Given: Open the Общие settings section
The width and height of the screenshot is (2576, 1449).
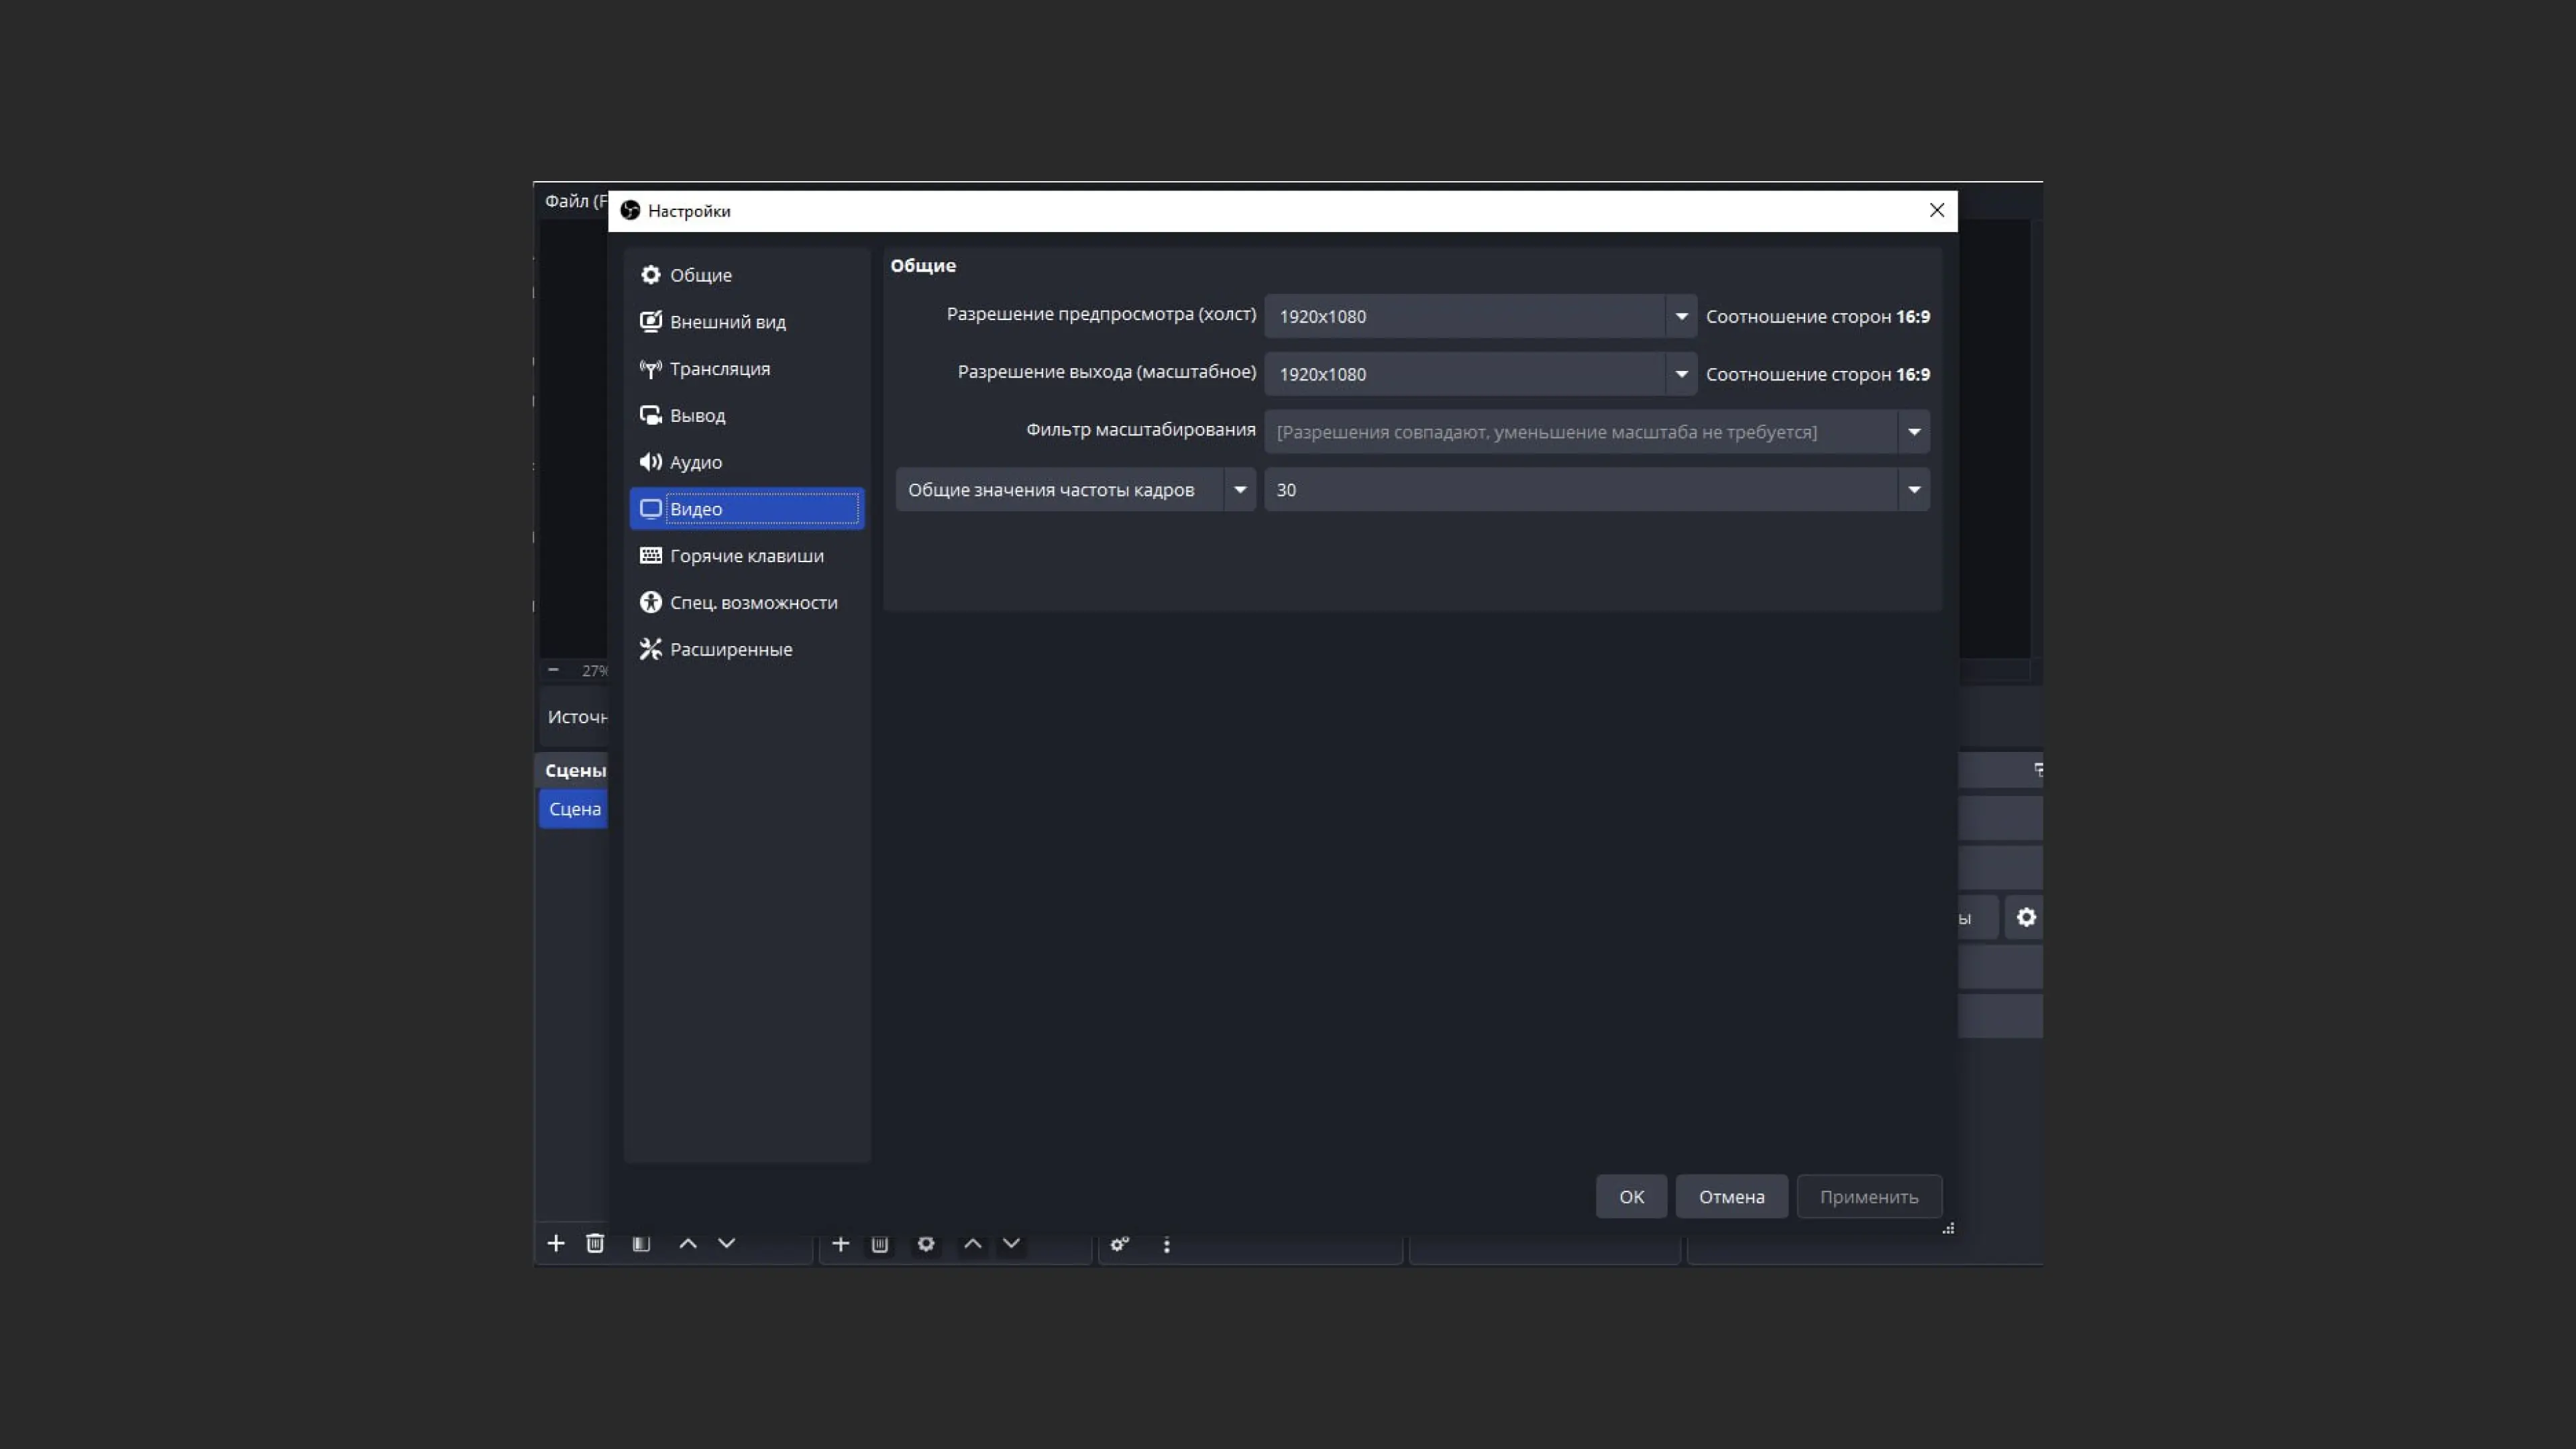Looking at the screenshot, I should point(700,275).
